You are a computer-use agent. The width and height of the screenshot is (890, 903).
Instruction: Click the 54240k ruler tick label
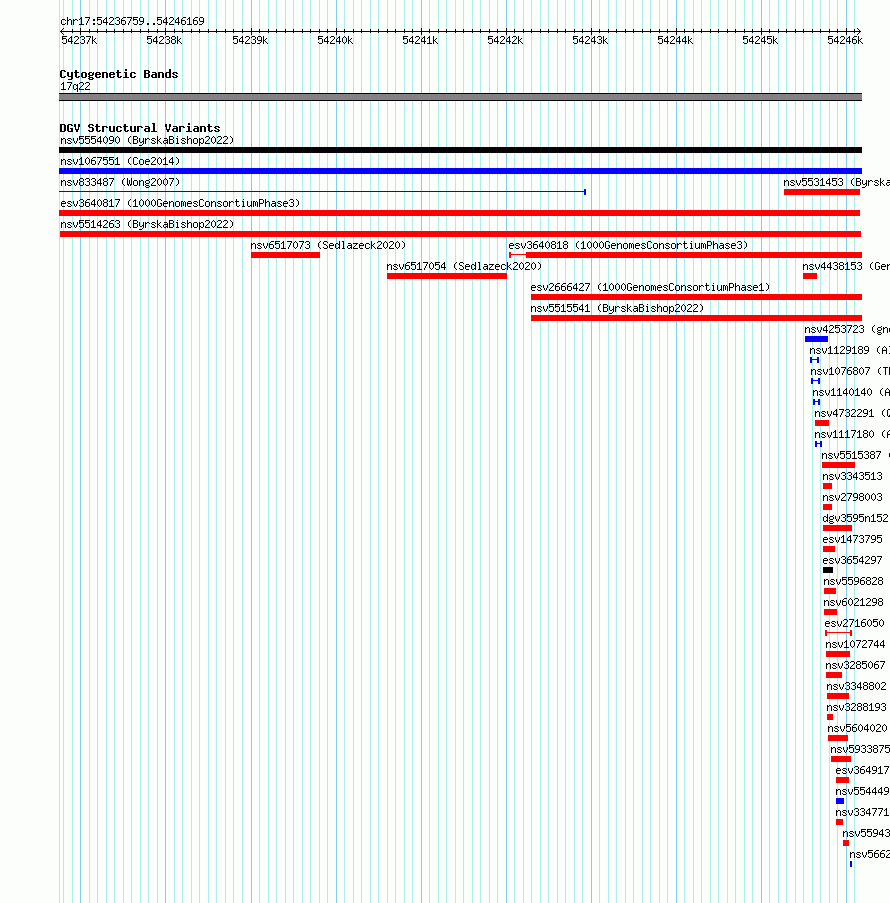coord(335,40)
